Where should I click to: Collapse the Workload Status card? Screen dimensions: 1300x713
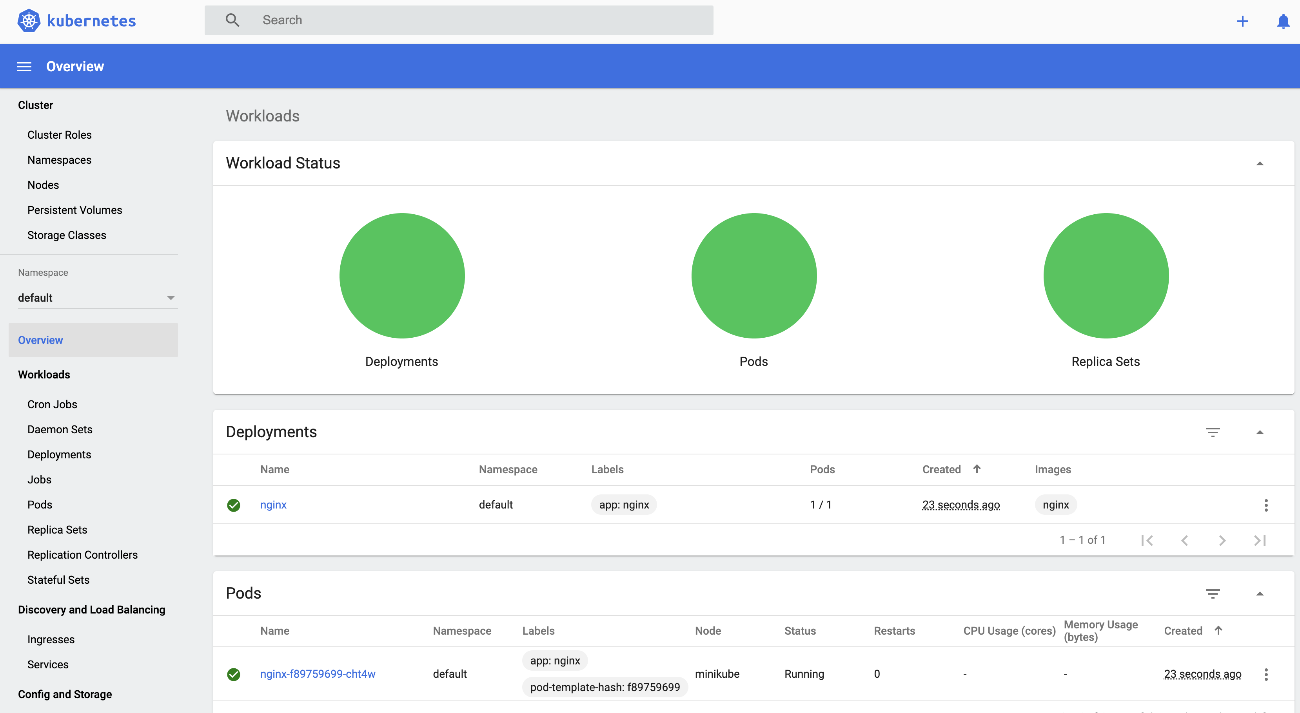(x=1260, y=163)
